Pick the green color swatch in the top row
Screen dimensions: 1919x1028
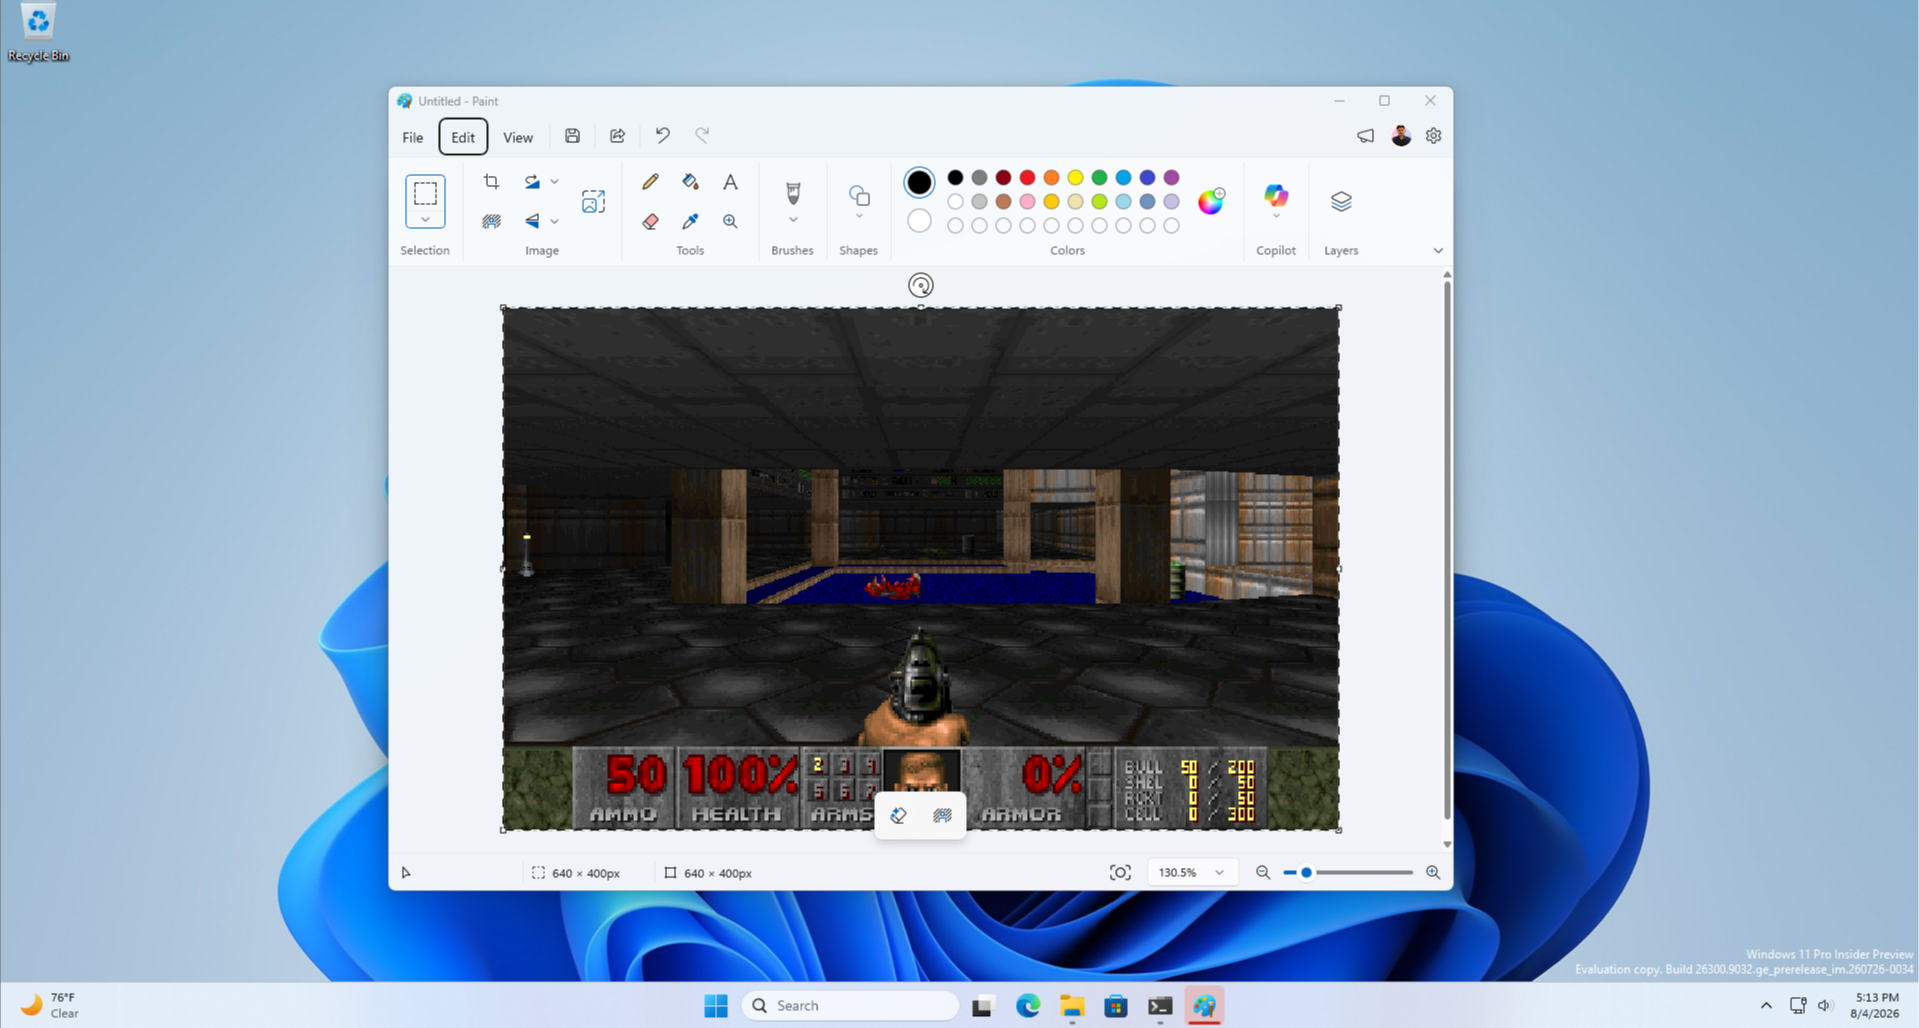click(x=1099, y=178)
